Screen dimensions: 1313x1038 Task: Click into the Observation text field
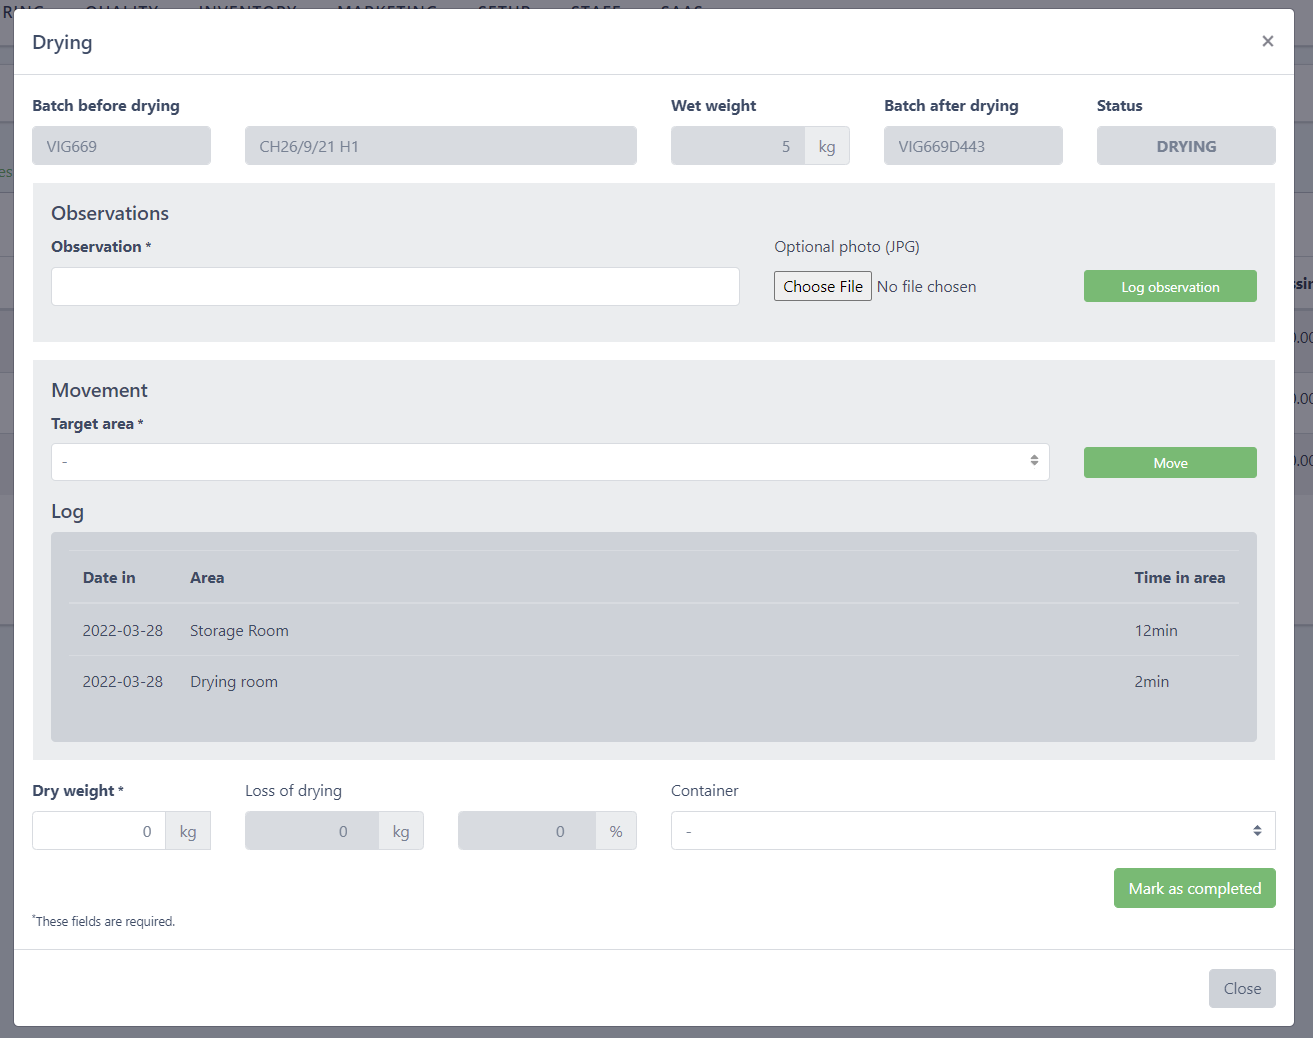[x=395, y=286]
